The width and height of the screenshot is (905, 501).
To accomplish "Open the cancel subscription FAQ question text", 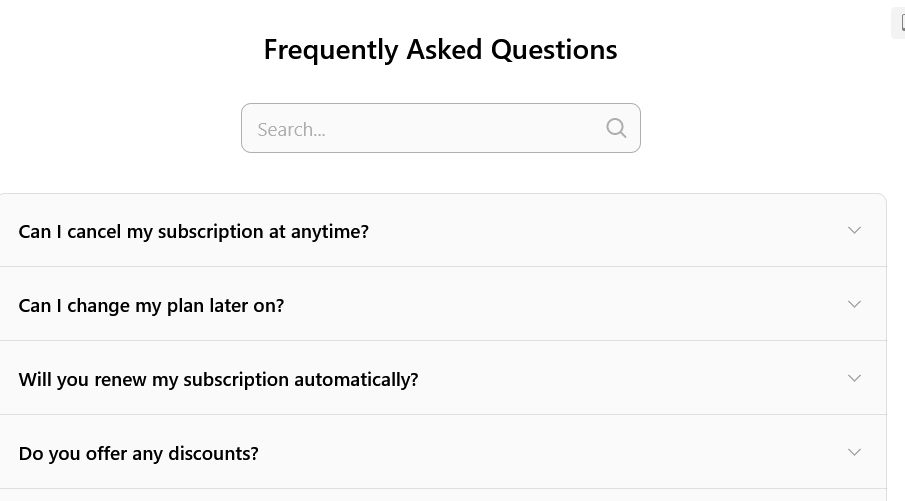I will (193, 231).
